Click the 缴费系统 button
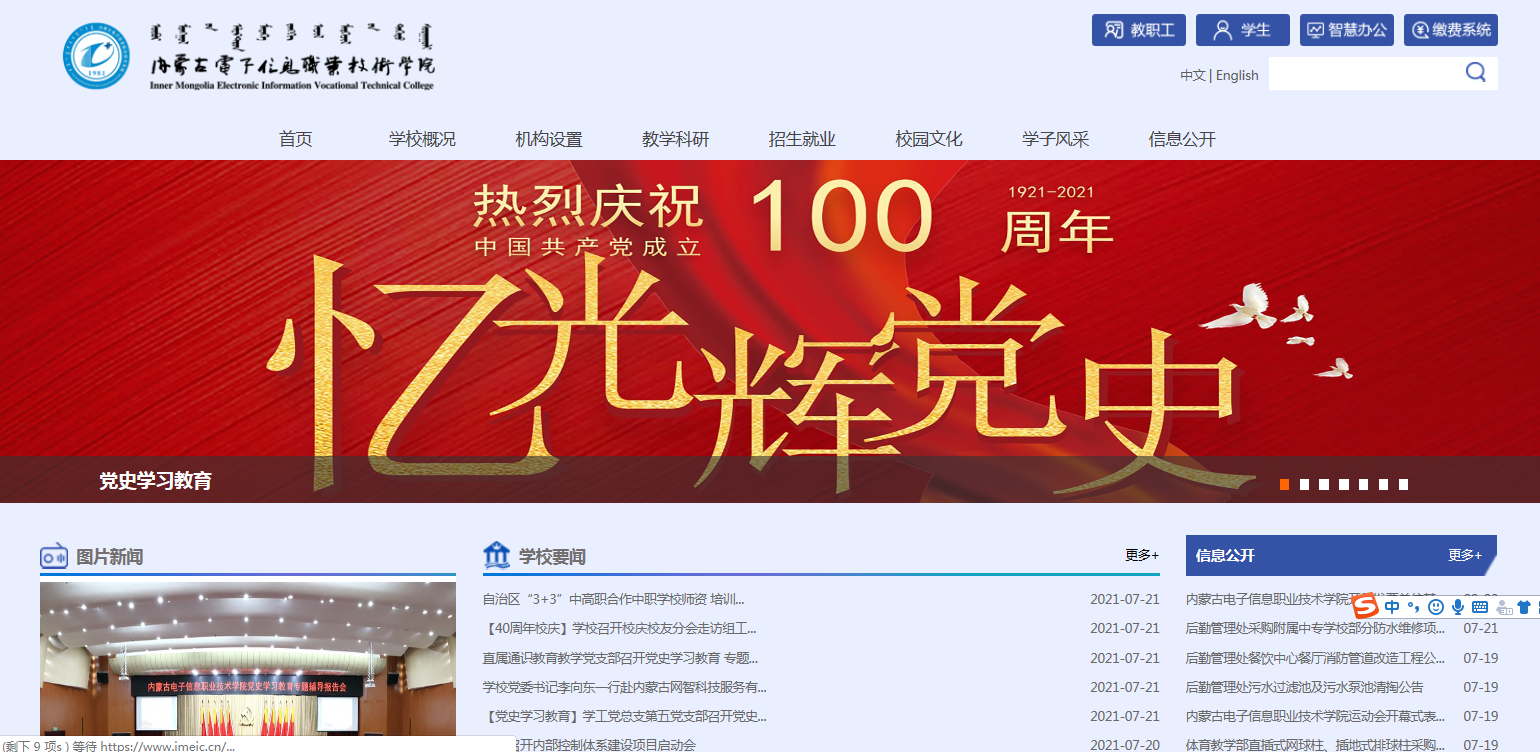This screenshot has height=752, width=1540. (1450, 30)
